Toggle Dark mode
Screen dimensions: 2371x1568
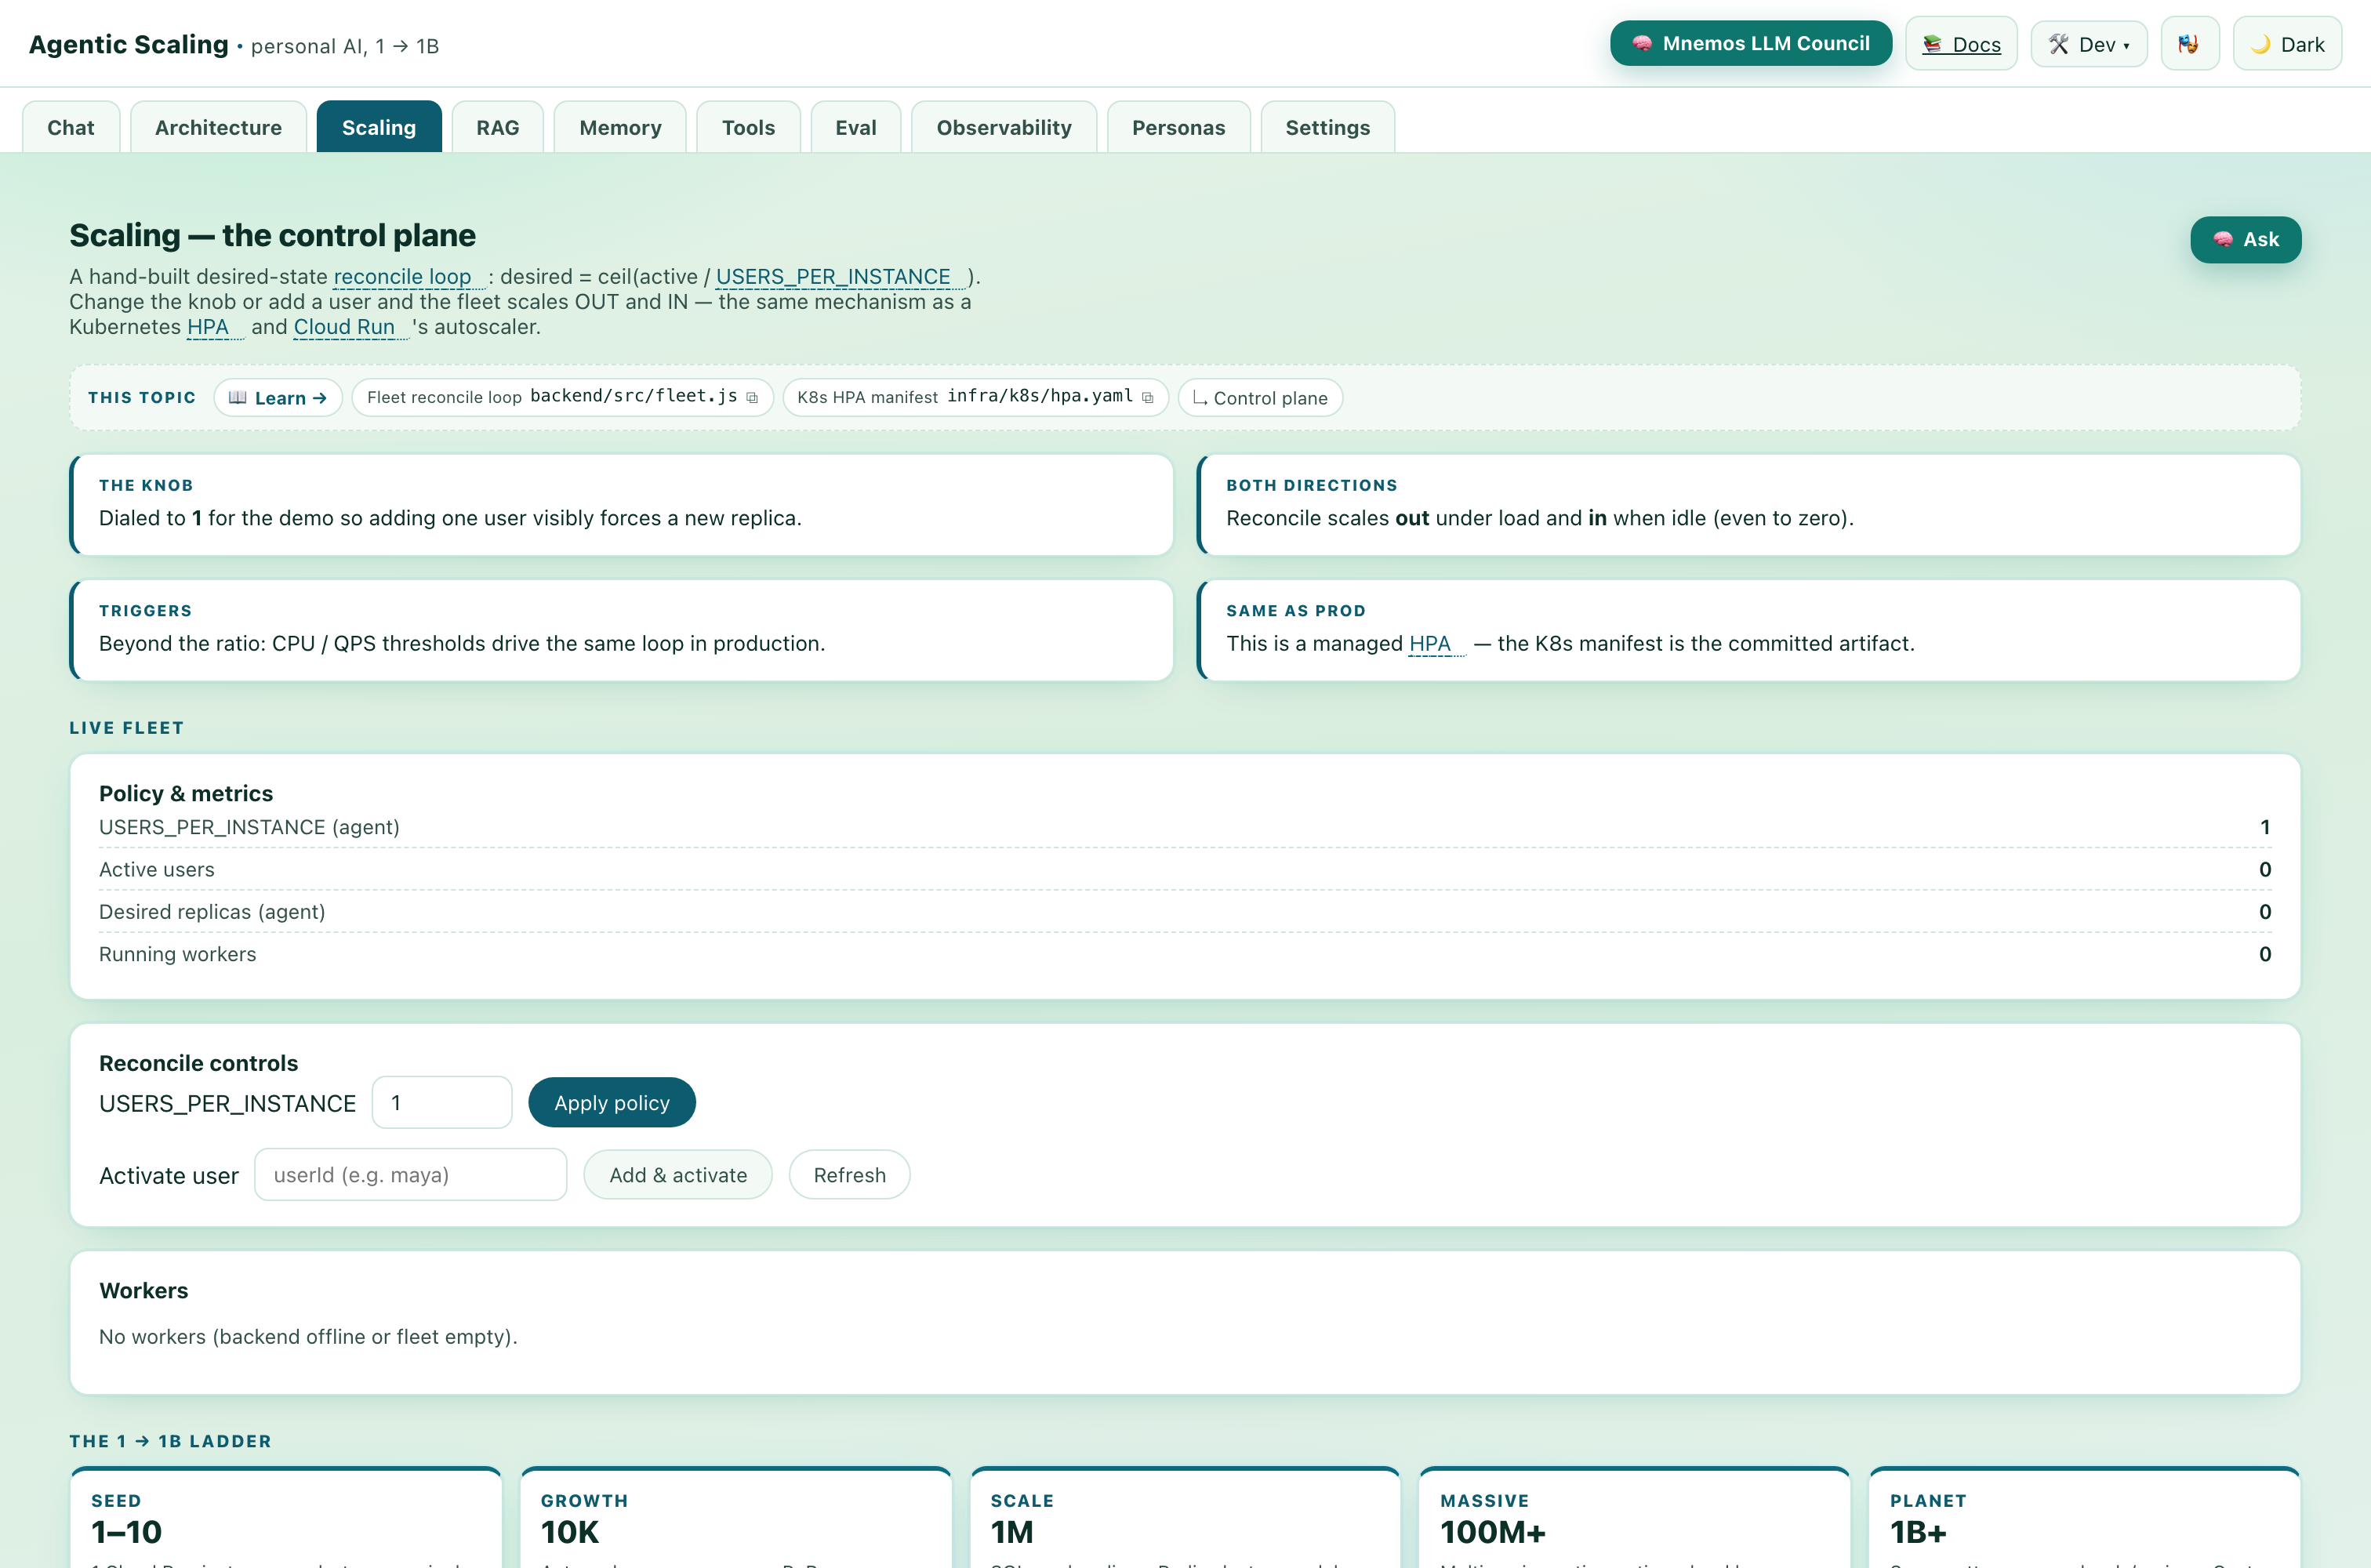(x=2287, y=44)
